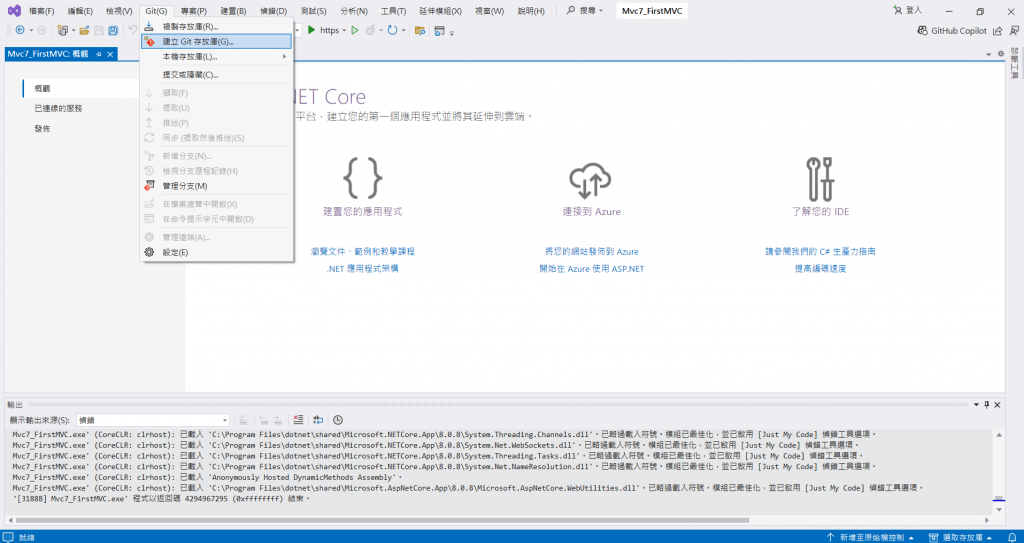Click 登入 sign-in button
This screenshot has width=1024, height=543.
907,10
